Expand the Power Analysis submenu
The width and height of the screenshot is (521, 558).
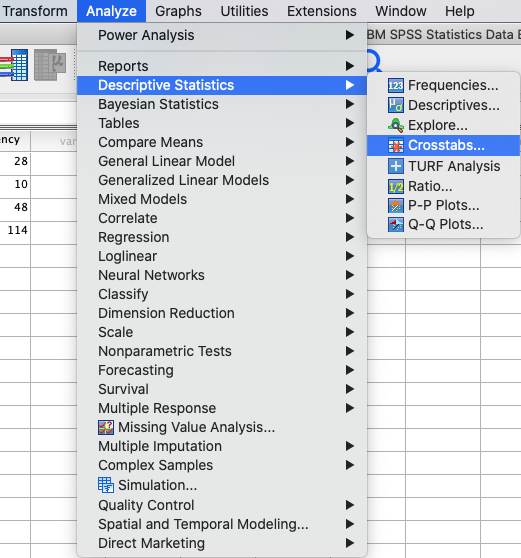(x=222, y=35)
